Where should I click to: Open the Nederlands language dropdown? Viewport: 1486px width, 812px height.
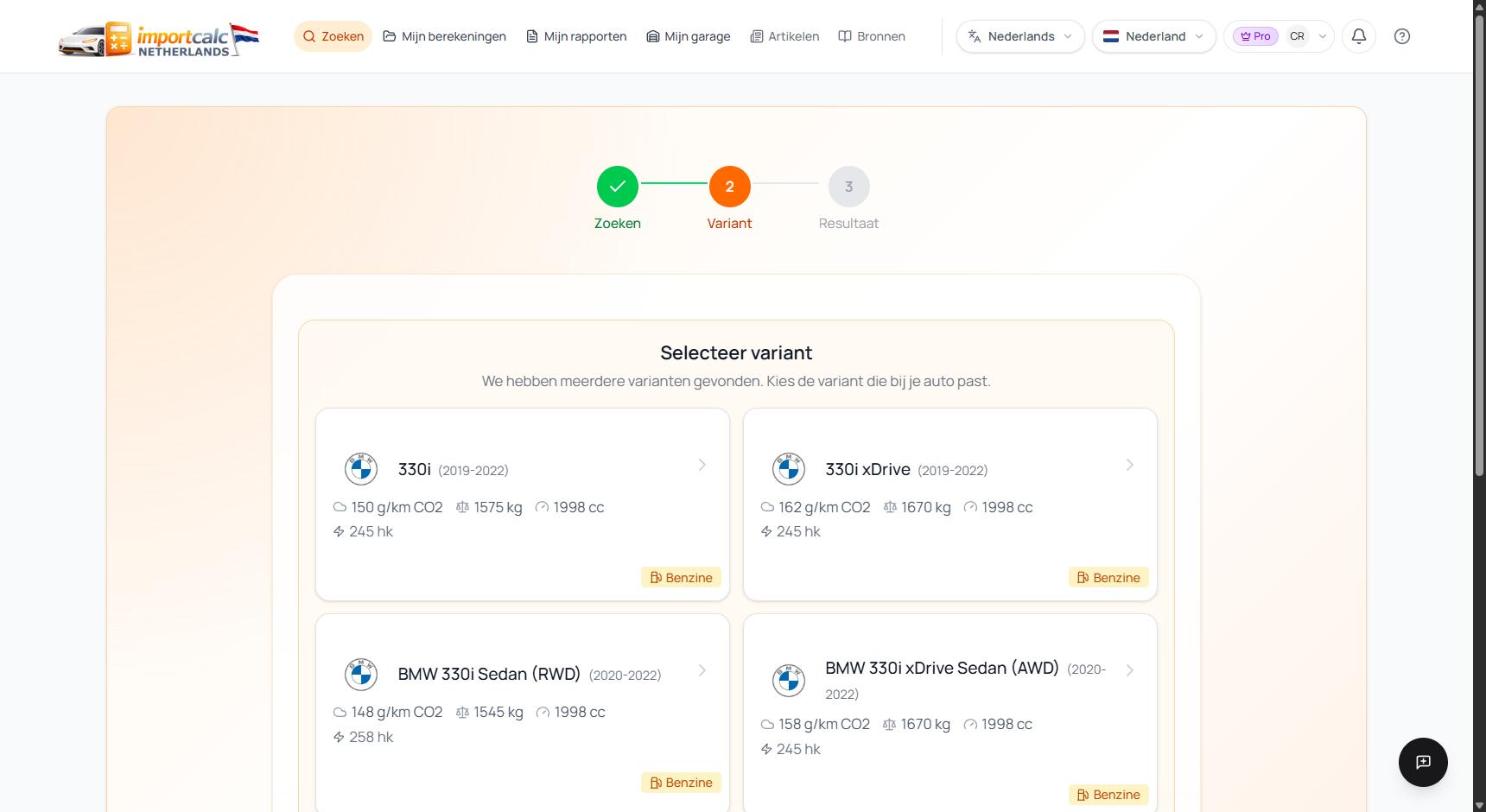[1020, 36]
